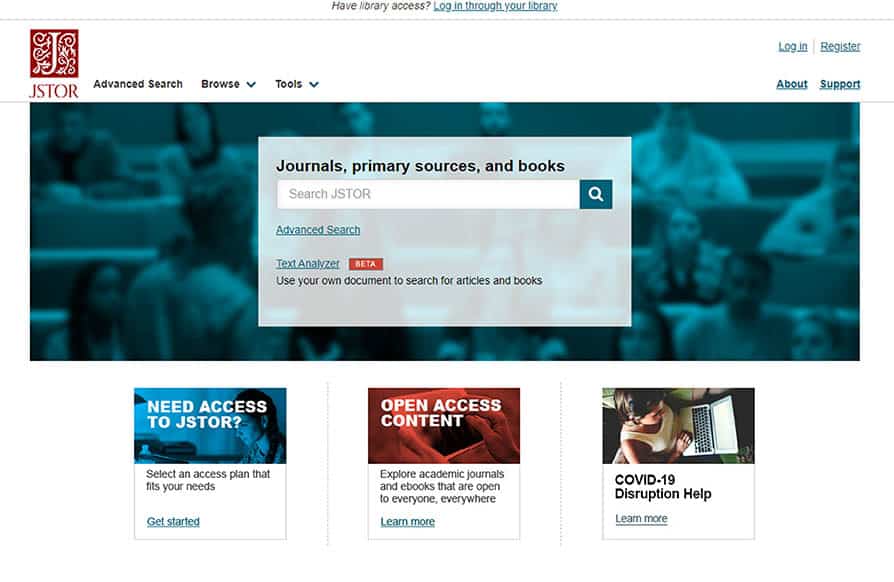Click Learn more under COVID-19 Disruption Help

pyautogui.click(x=641, y=519)
